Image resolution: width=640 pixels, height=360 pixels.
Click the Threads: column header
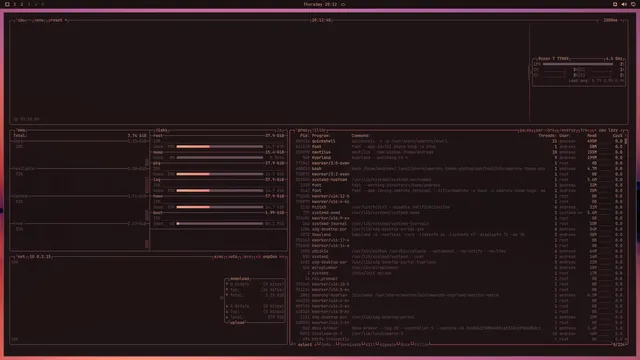547,136
